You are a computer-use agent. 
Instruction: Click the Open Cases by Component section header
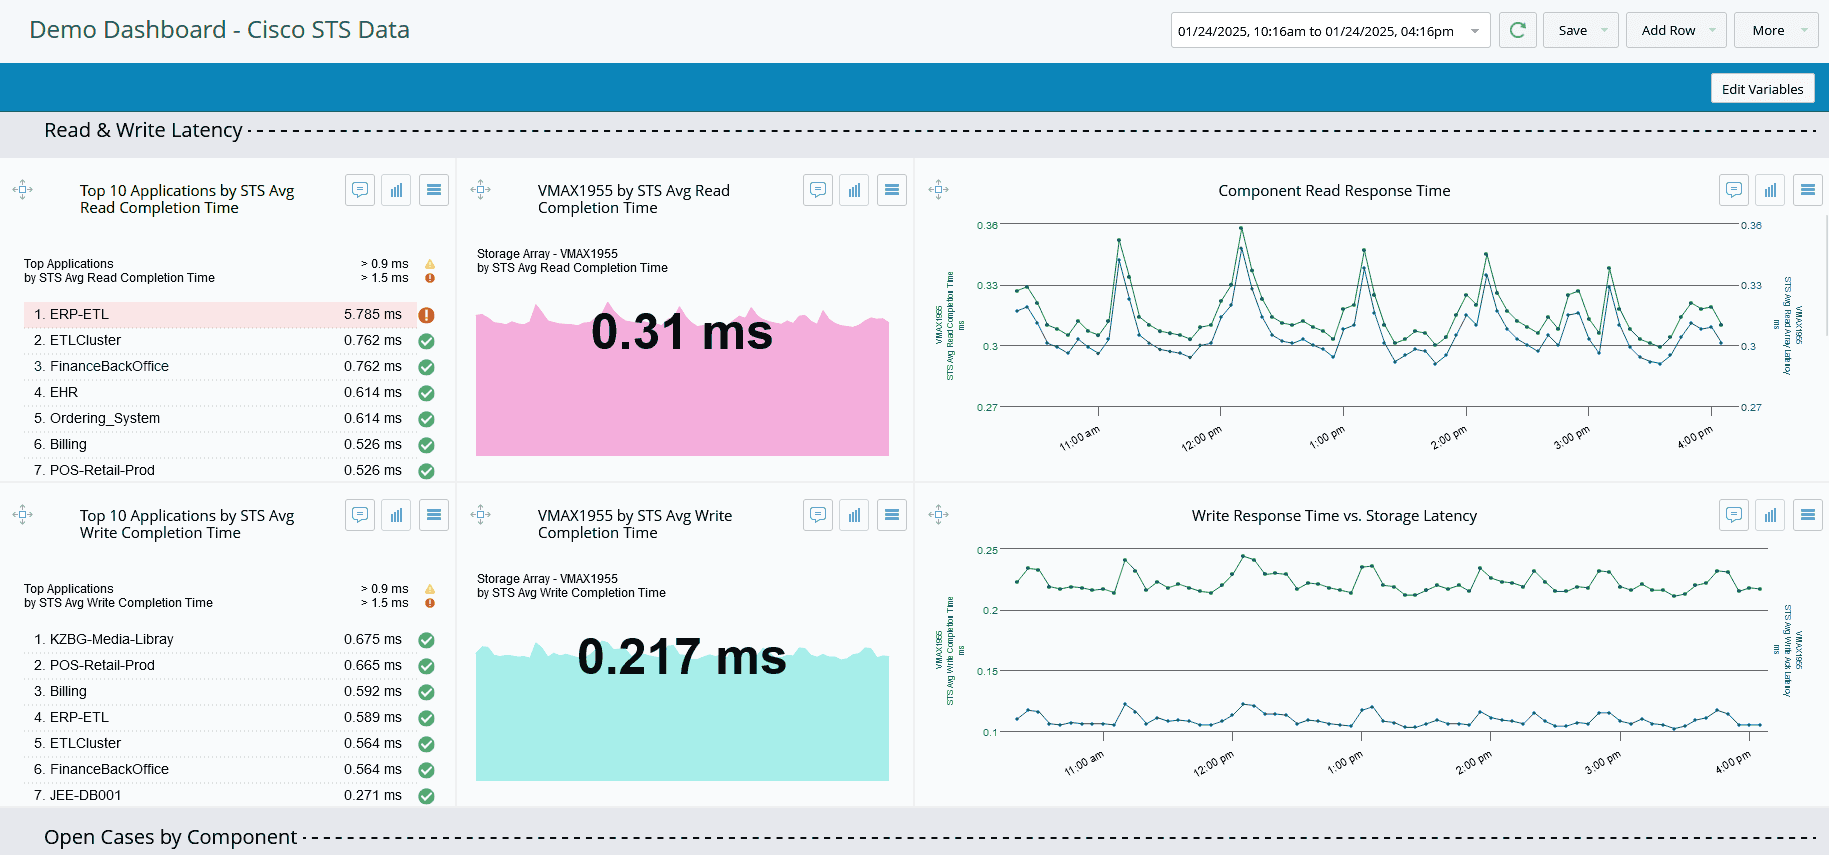coord(170,837)
